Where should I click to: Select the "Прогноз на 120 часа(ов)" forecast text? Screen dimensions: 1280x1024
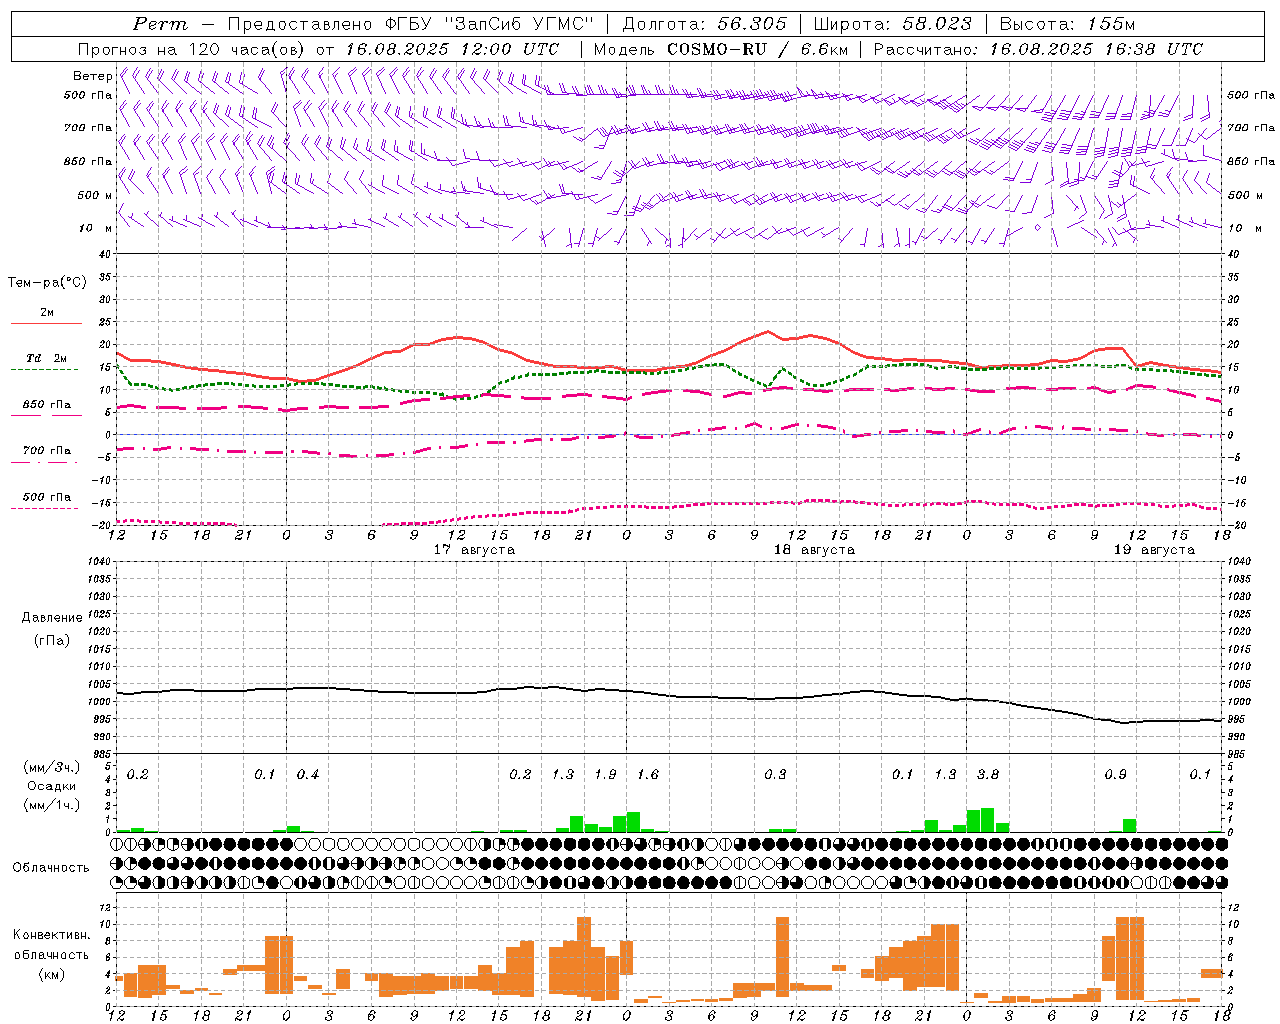click(192, 48)
